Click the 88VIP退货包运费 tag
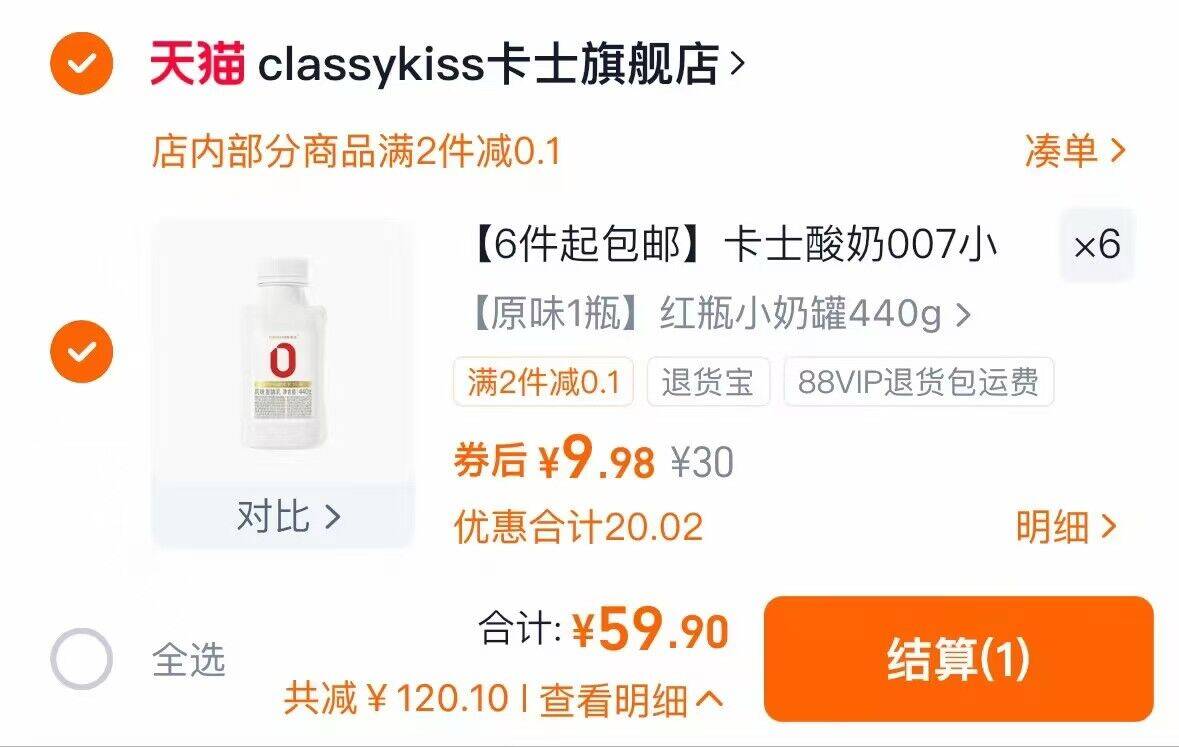The width and height of the screenshot is (1179, 747). tap(918, 382)
